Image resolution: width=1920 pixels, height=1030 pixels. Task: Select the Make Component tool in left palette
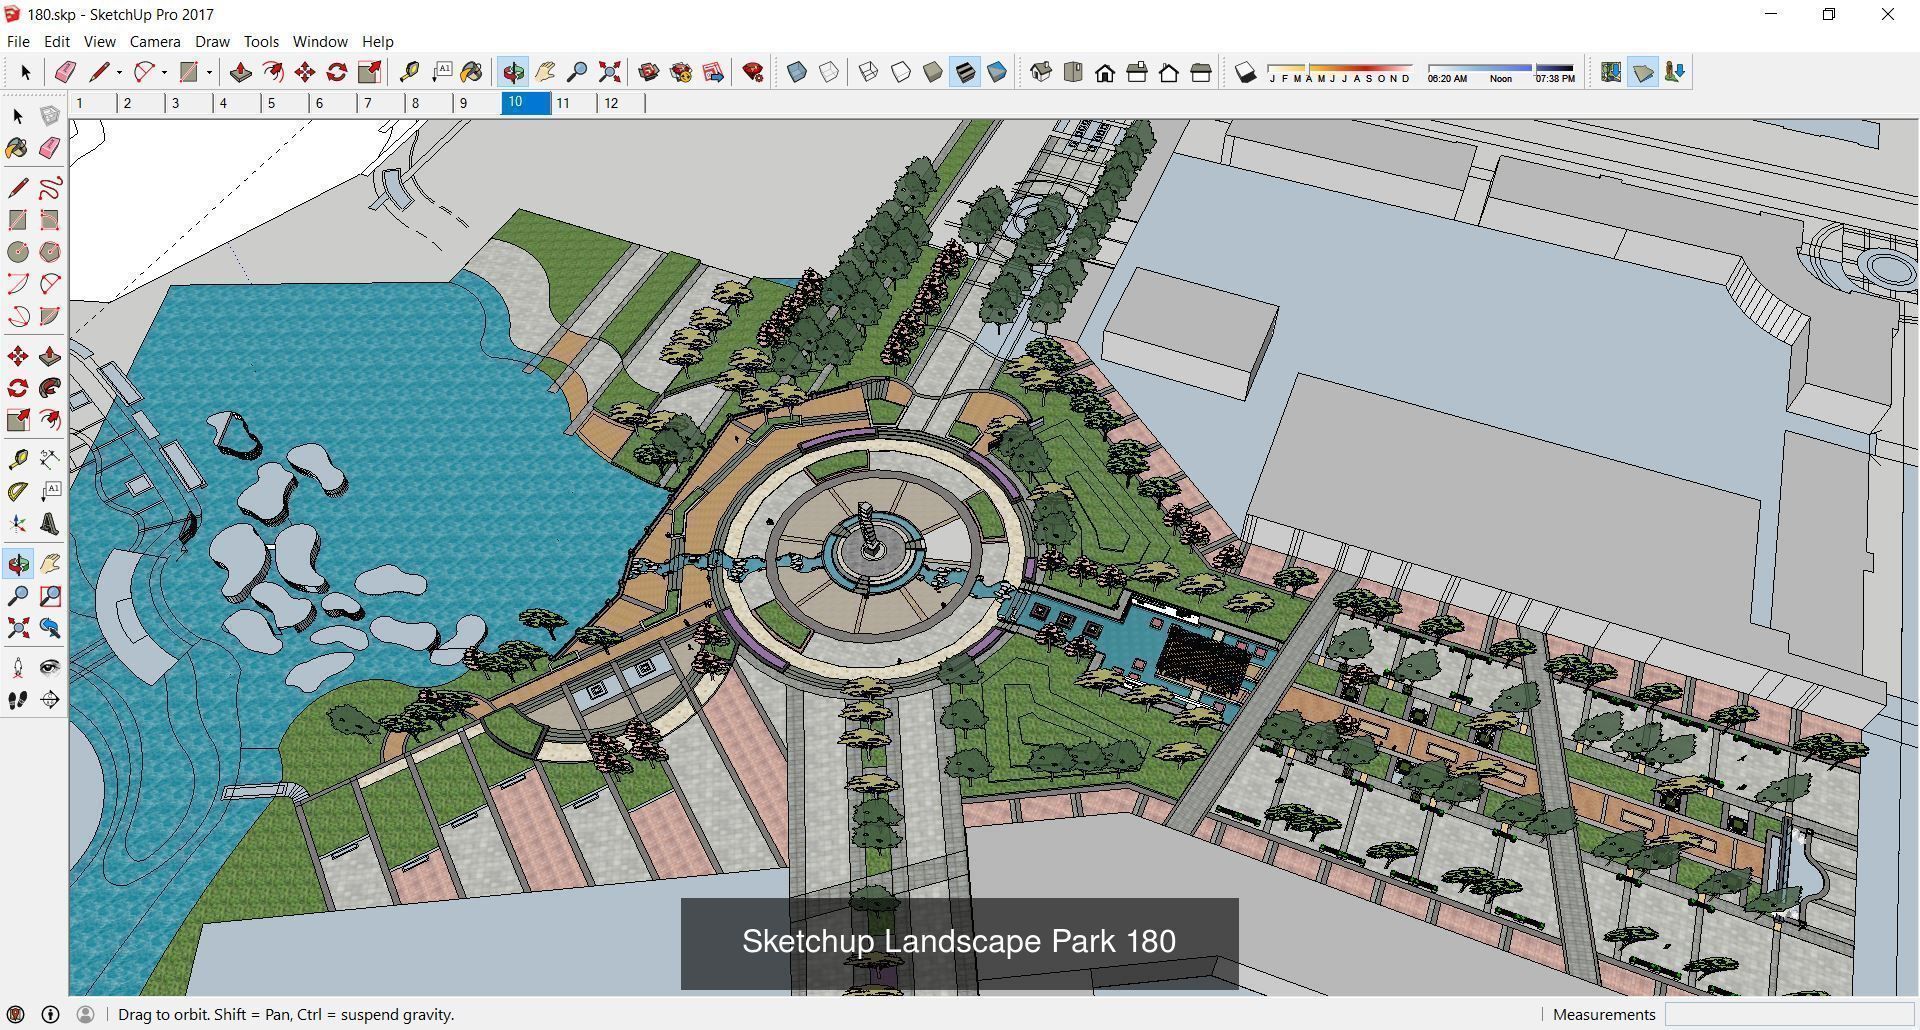50,116
